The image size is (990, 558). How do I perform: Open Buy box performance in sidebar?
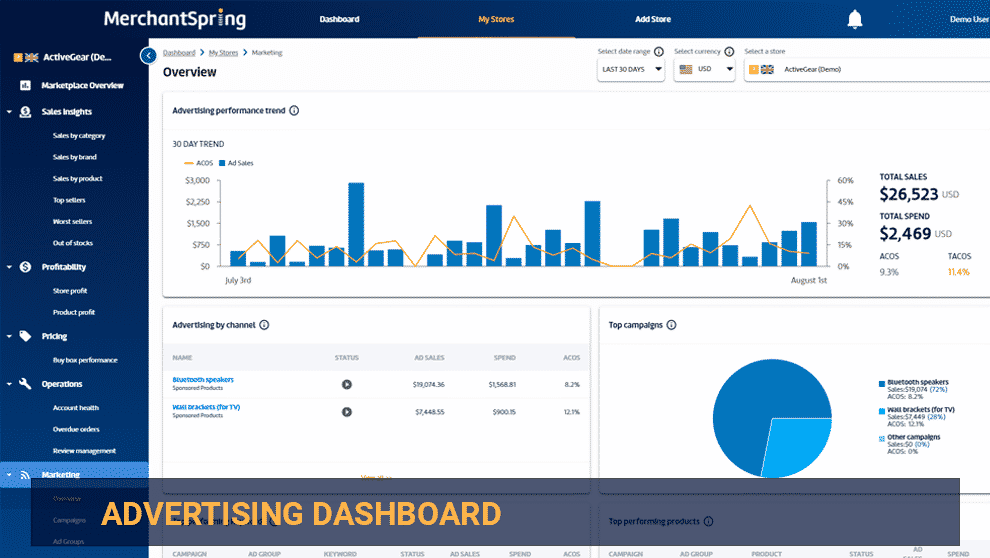(85, 360)
